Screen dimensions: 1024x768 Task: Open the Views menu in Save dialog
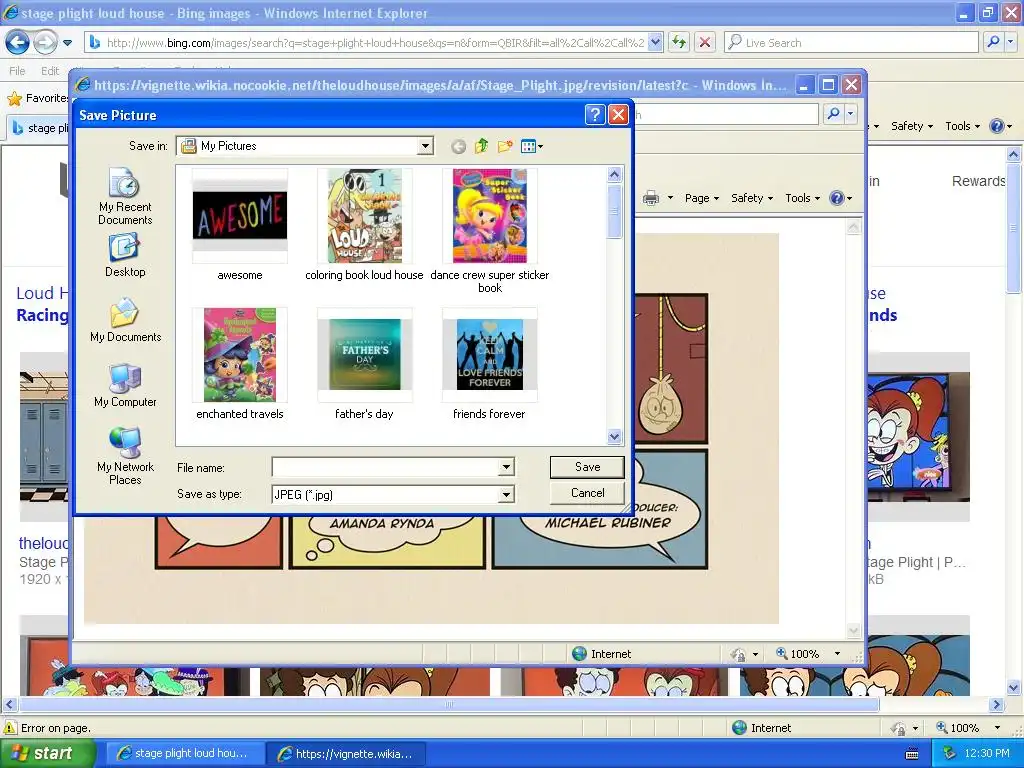point(532,146)
